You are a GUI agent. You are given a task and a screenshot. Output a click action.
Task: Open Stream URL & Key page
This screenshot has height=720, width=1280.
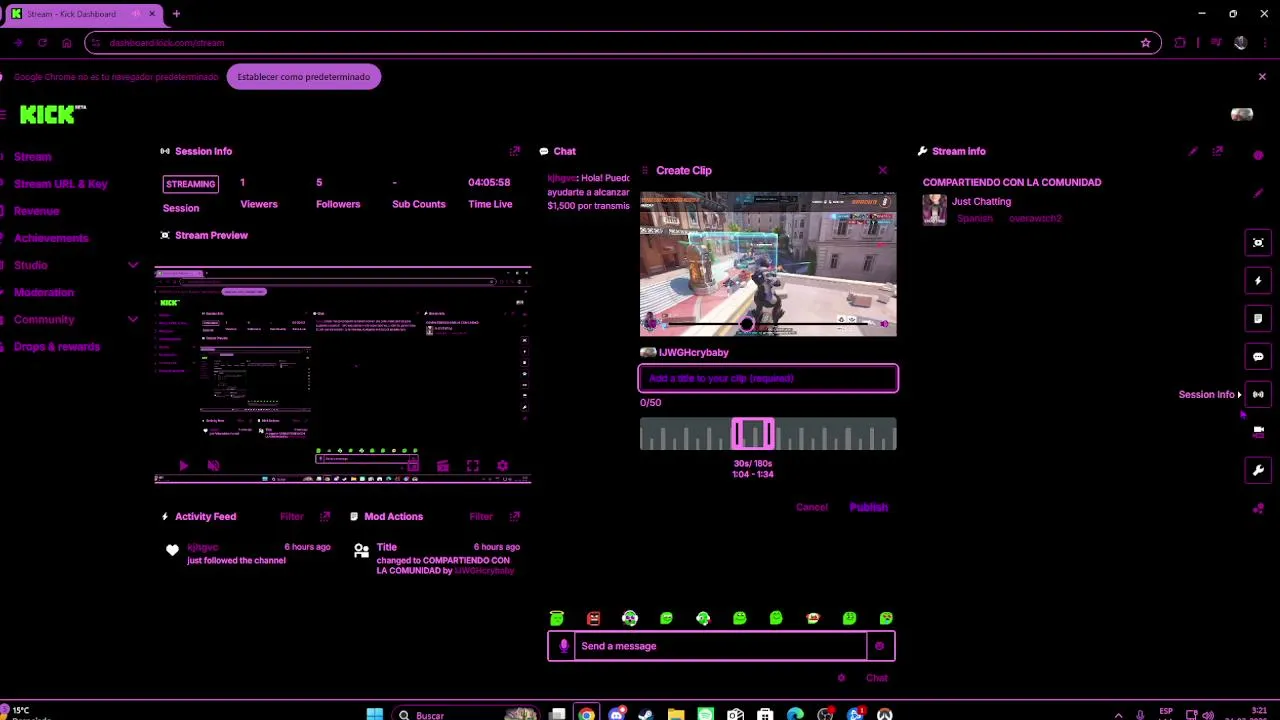[x=61, y=184]
